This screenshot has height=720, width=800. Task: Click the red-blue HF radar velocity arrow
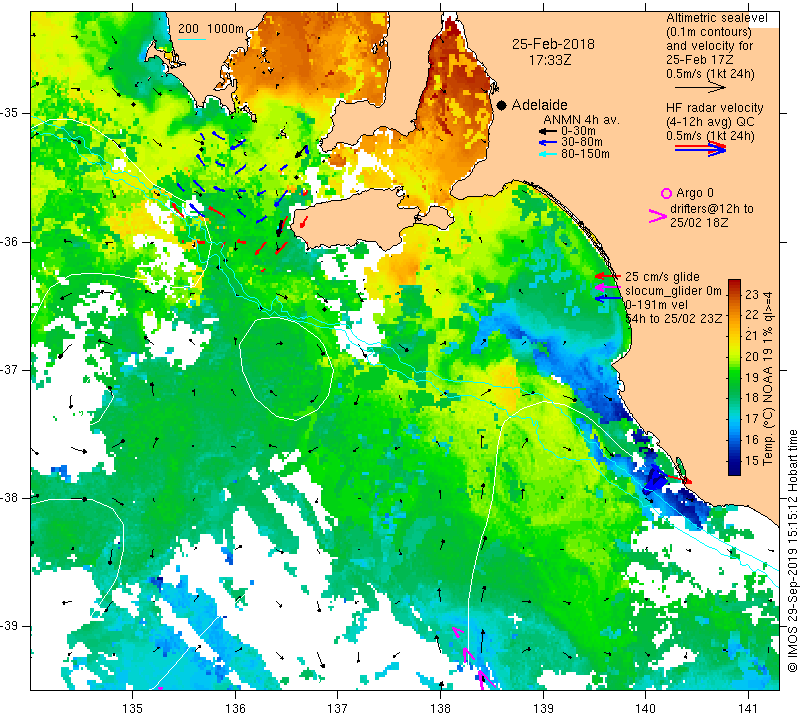point(700,149)
